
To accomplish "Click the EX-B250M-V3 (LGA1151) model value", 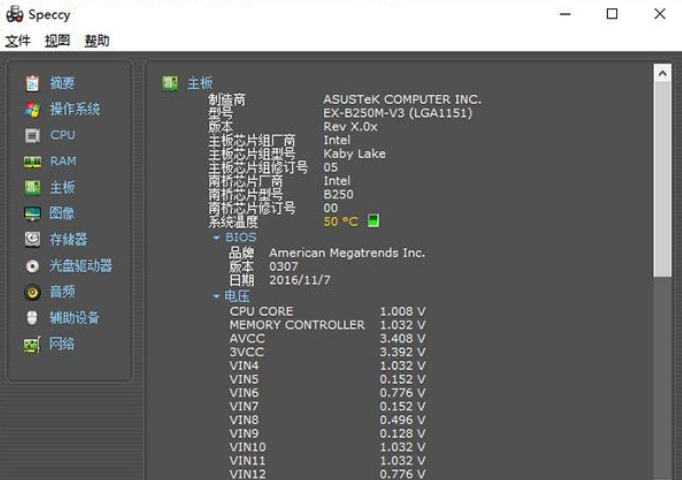I will (x=398, y=113).
